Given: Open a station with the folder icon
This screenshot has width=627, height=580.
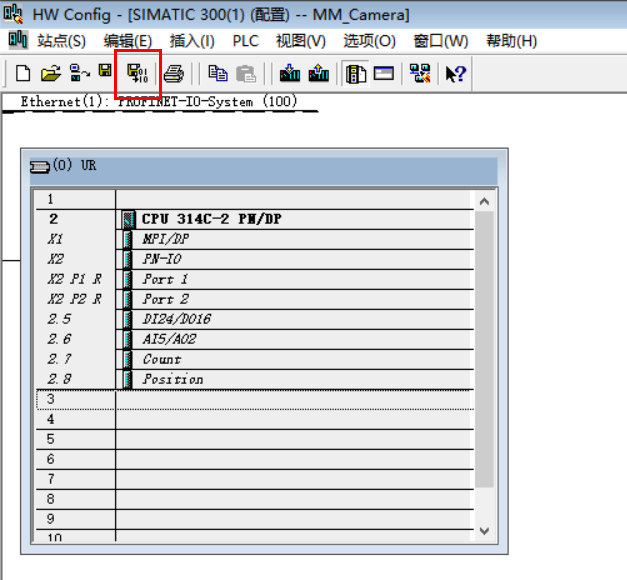Looking at the screenshot, I should coord(51,74).
